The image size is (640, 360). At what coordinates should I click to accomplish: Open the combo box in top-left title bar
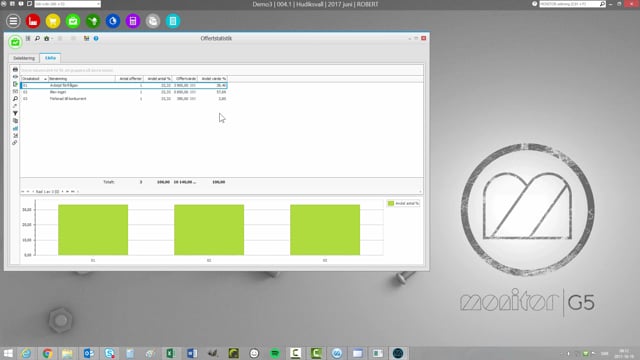point(67,4)
